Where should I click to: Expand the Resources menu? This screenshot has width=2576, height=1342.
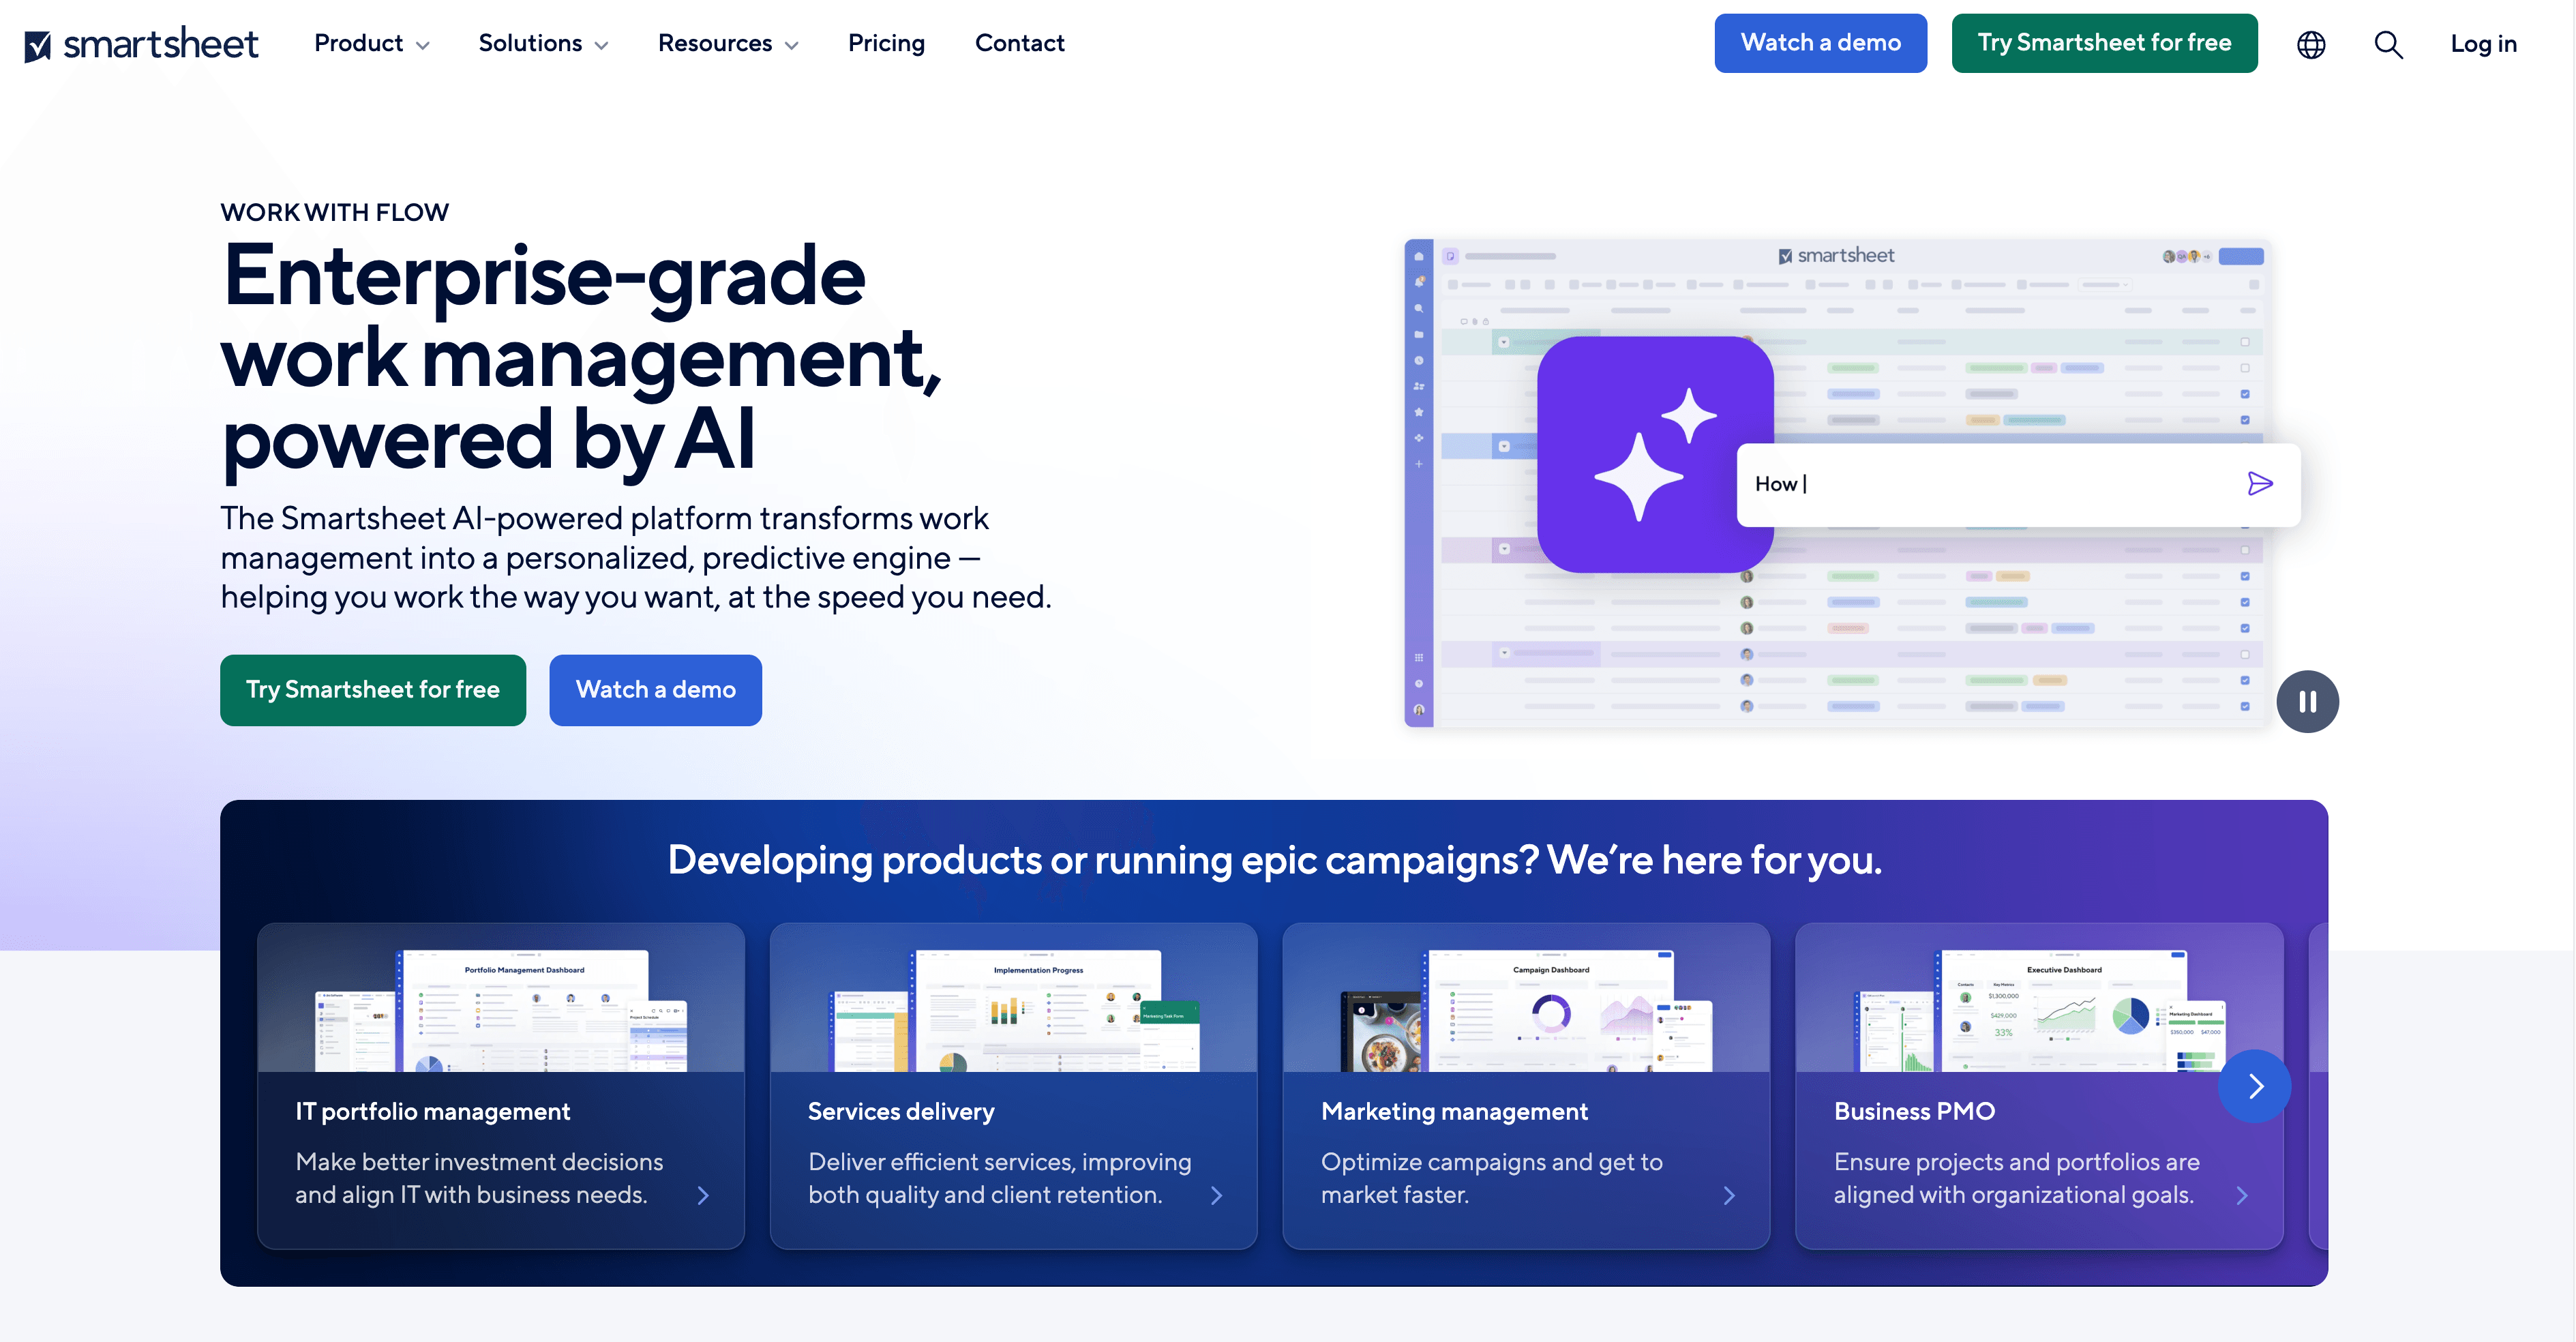point(728,43)
